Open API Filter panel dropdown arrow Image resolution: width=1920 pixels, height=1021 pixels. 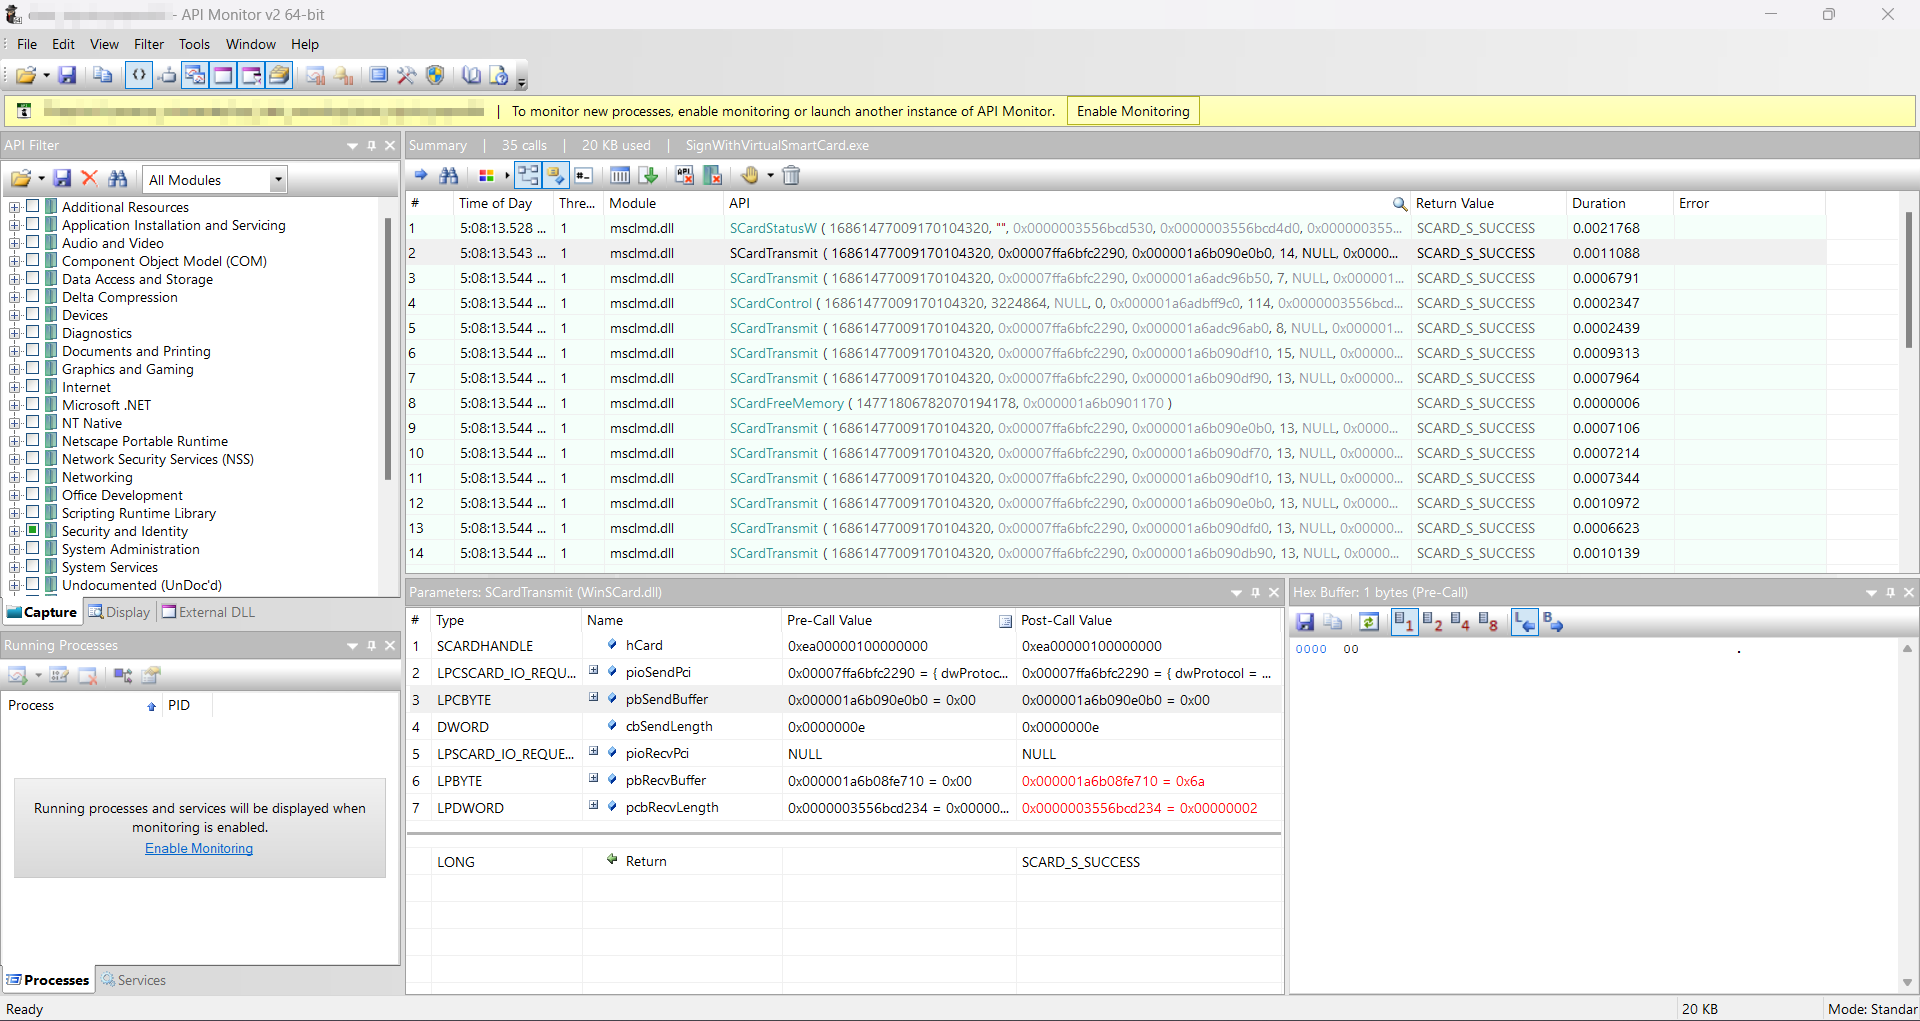(352, 146)
